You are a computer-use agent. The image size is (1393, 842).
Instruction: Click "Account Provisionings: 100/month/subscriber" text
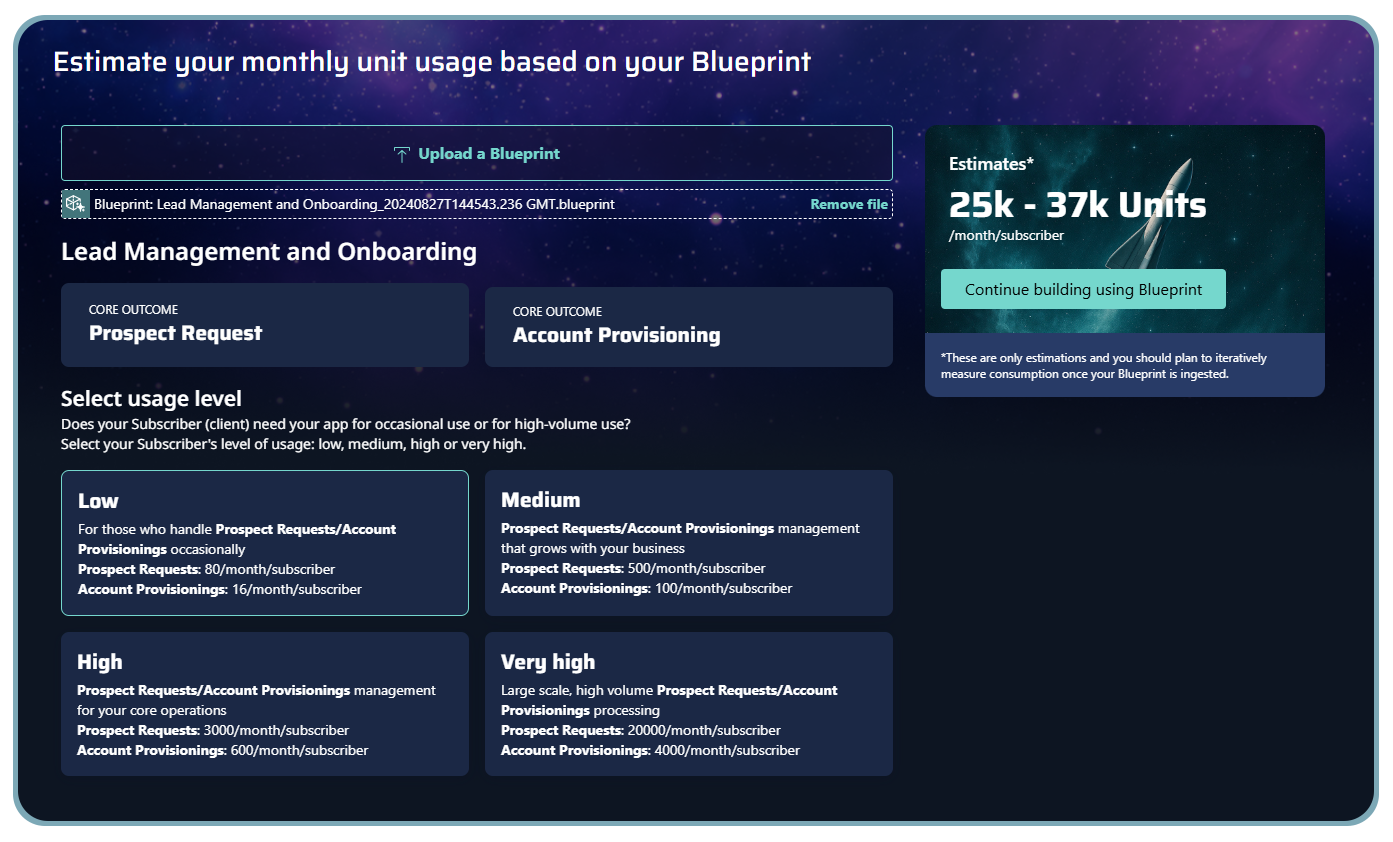(646, 588)
